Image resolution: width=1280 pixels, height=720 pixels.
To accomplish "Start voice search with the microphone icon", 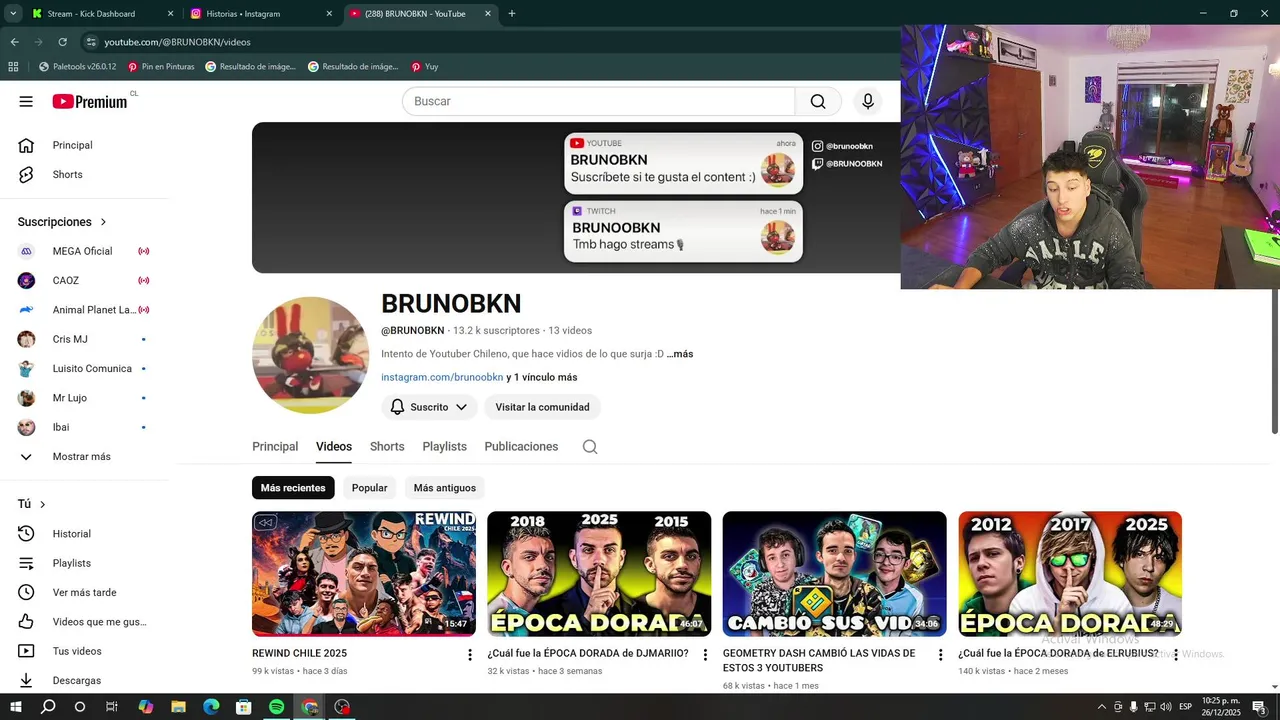I will pyautogui.click(x=868, y=101).
